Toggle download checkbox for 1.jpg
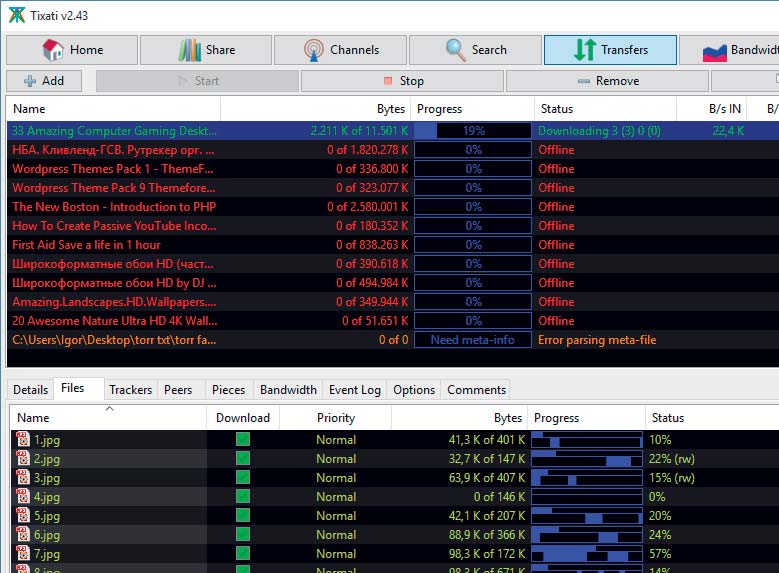 coord(243,439)
